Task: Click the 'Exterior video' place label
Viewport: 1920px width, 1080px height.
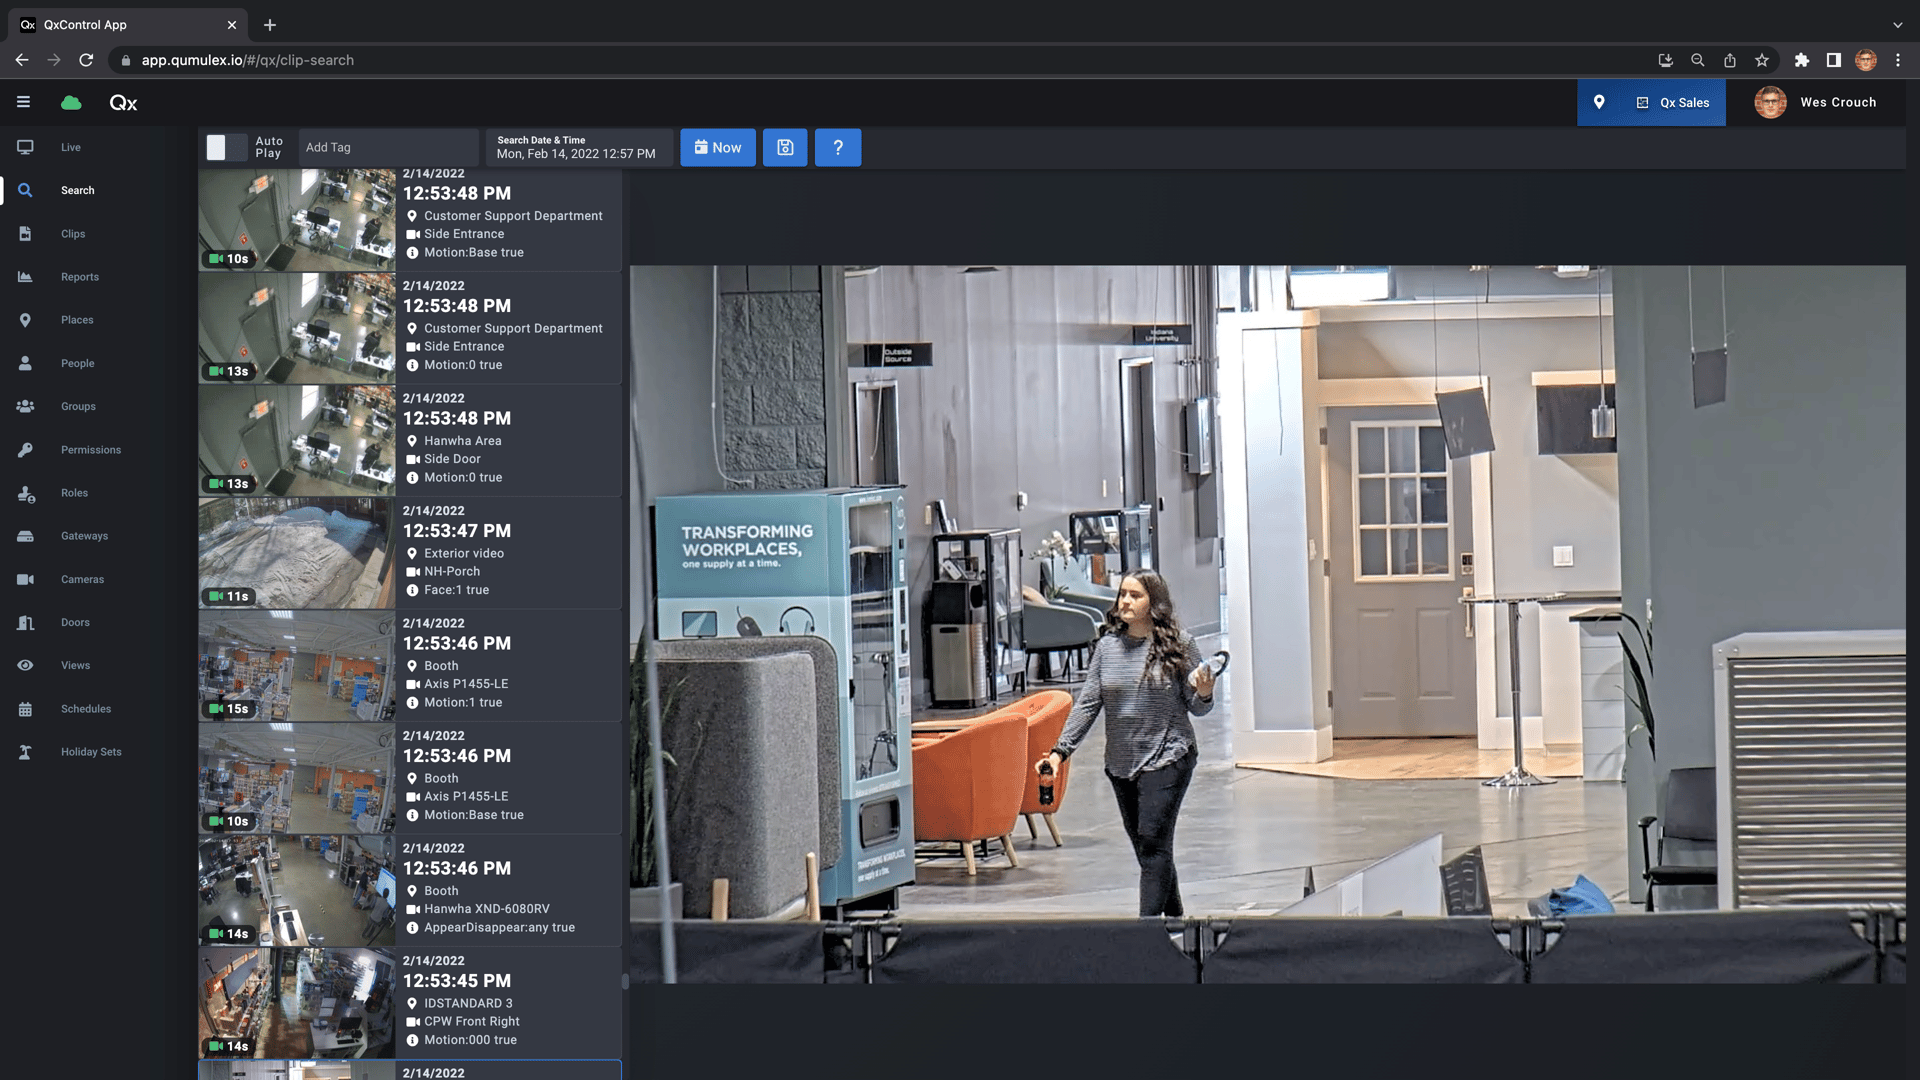Action: (464, 553)
